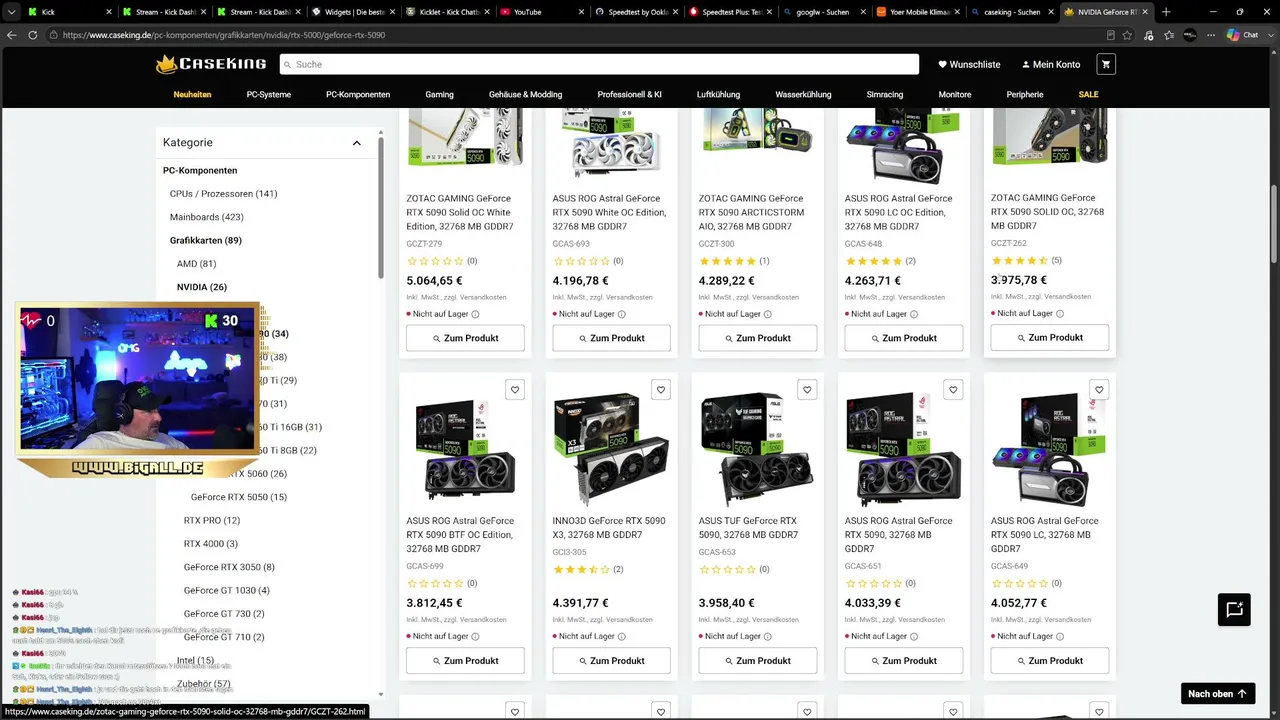Open the Wasserkühlung navigation menu
The image size is (1280, 720).
[803, 94]
